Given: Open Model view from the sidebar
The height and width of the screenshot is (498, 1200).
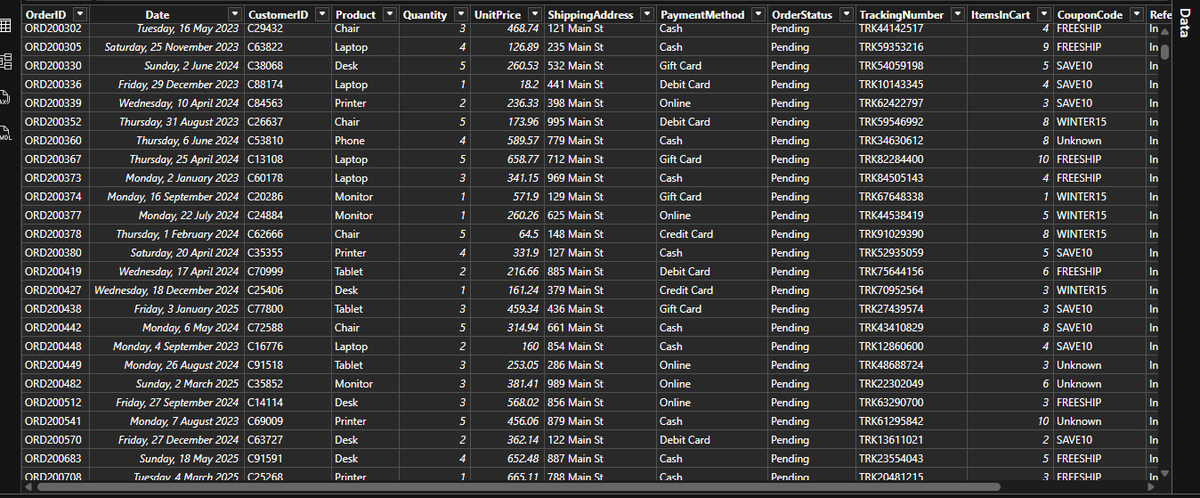Looking at the screenshot, I should (x=6, y=62).
